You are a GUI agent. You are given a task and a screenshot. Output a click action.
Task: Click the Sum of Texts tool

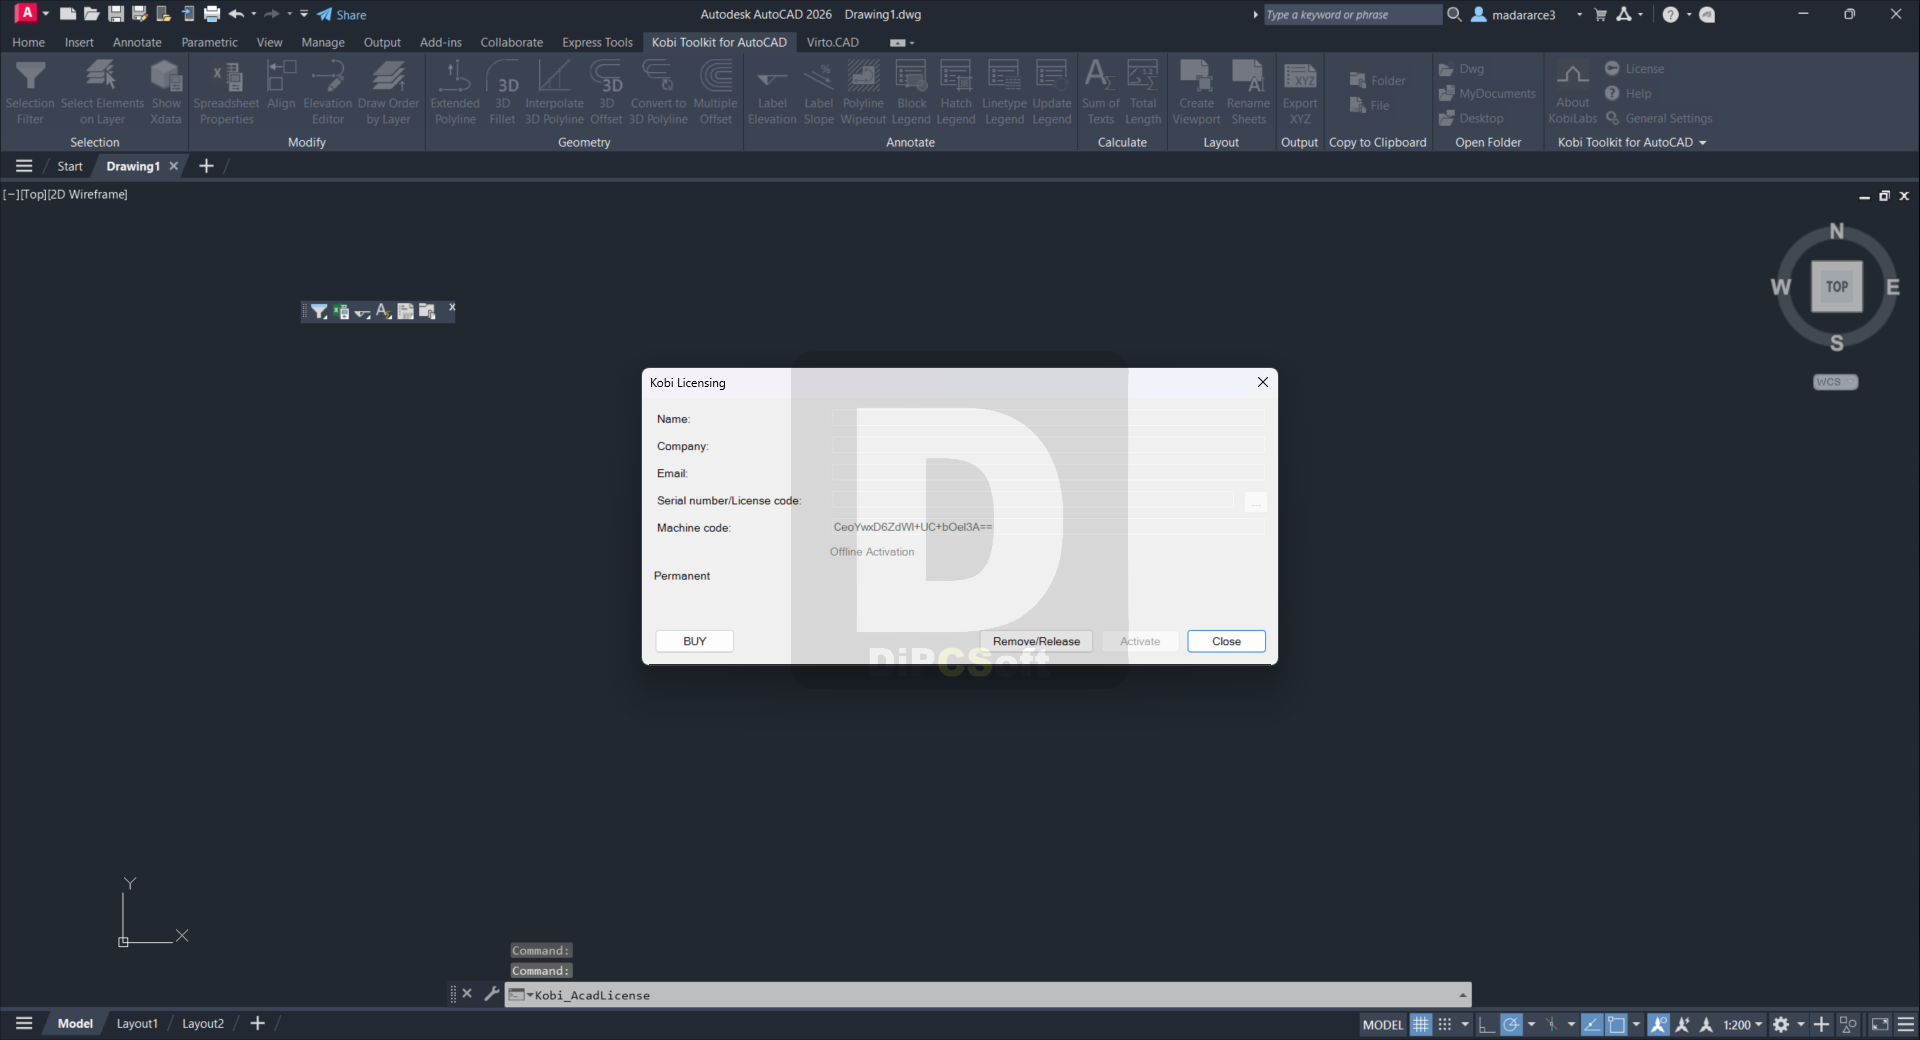pos(1100,92)
